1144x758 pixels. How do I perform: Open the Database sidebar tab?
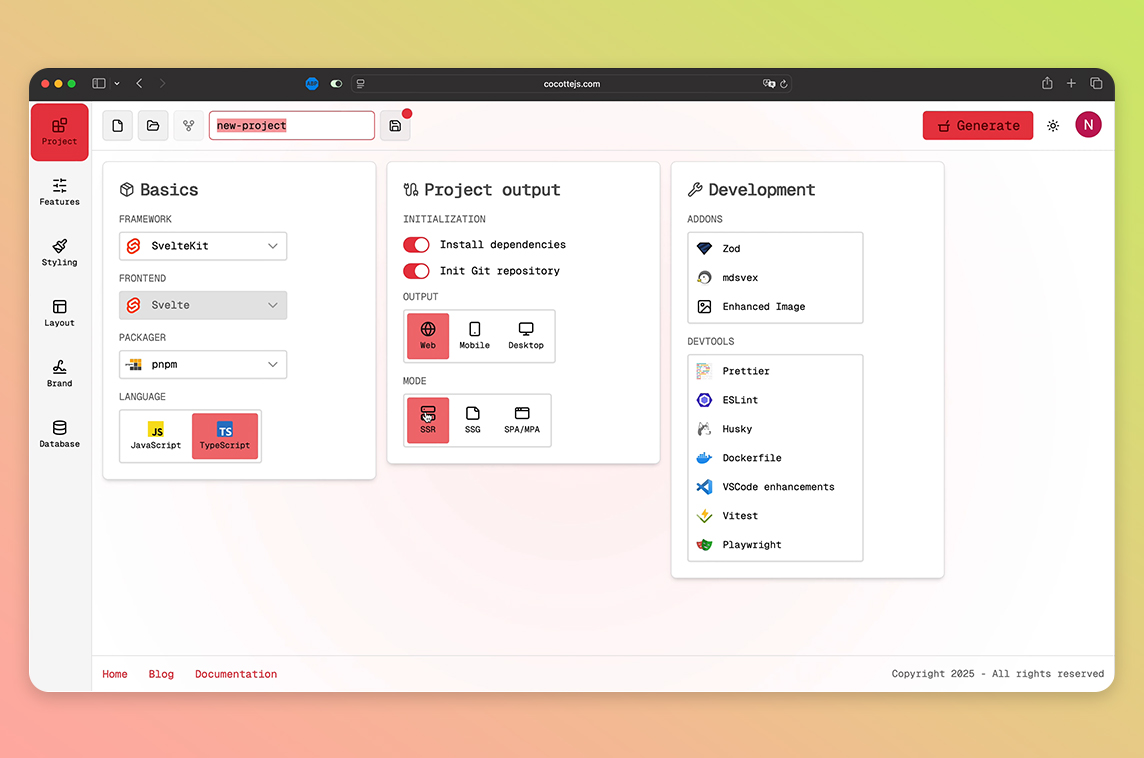tap(60, 434)
